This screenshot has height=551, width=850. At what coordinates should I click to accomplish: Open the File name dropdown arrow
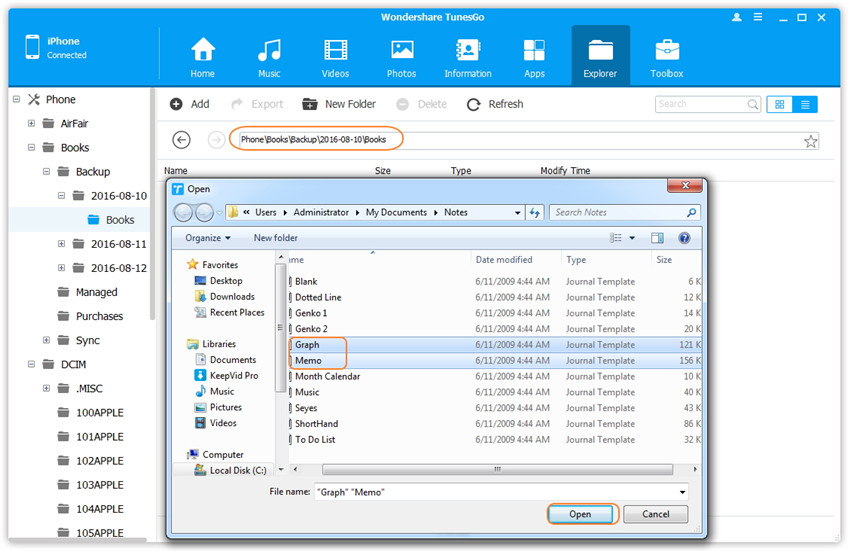tap(682, 492)
